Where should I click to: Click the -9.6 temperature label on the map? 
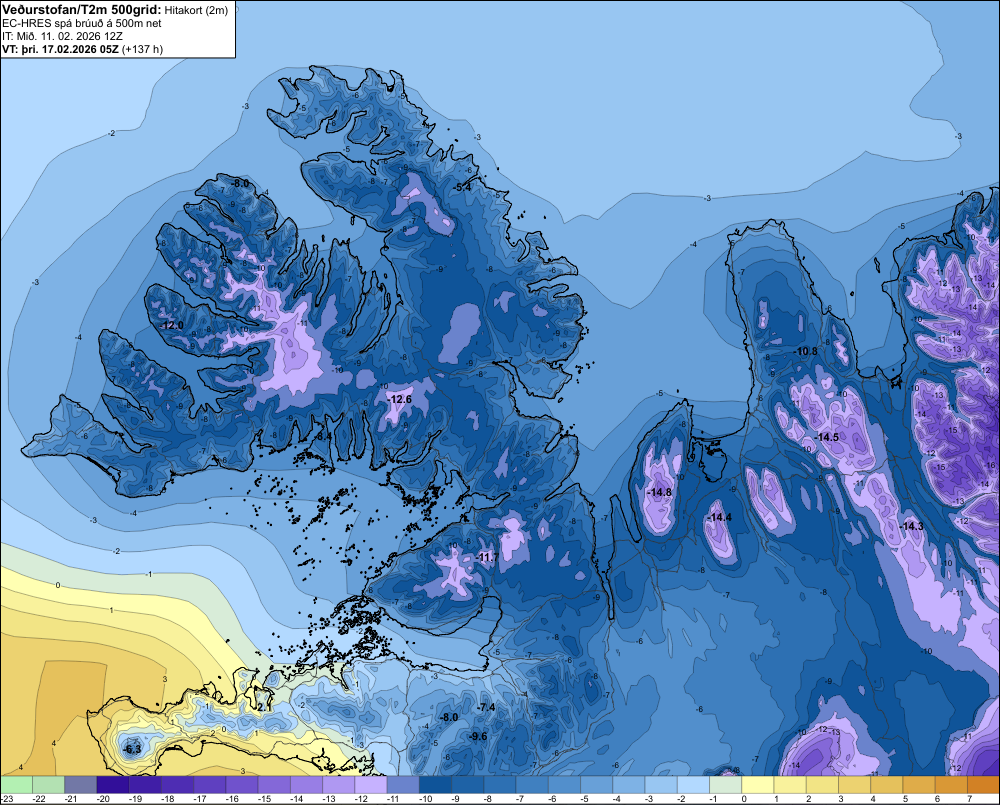(x=478, y=736)
